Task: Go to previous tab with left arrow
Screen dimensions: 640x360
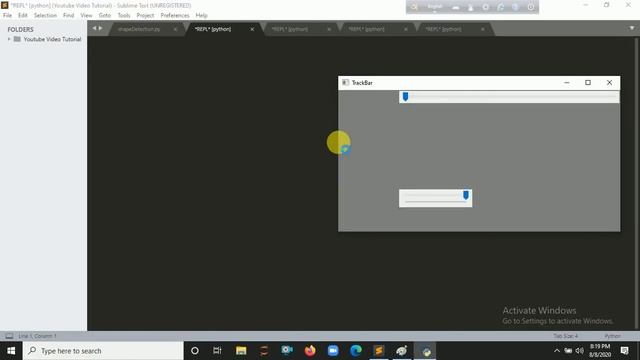Action: pyautogui.click(x=94, y=28)
